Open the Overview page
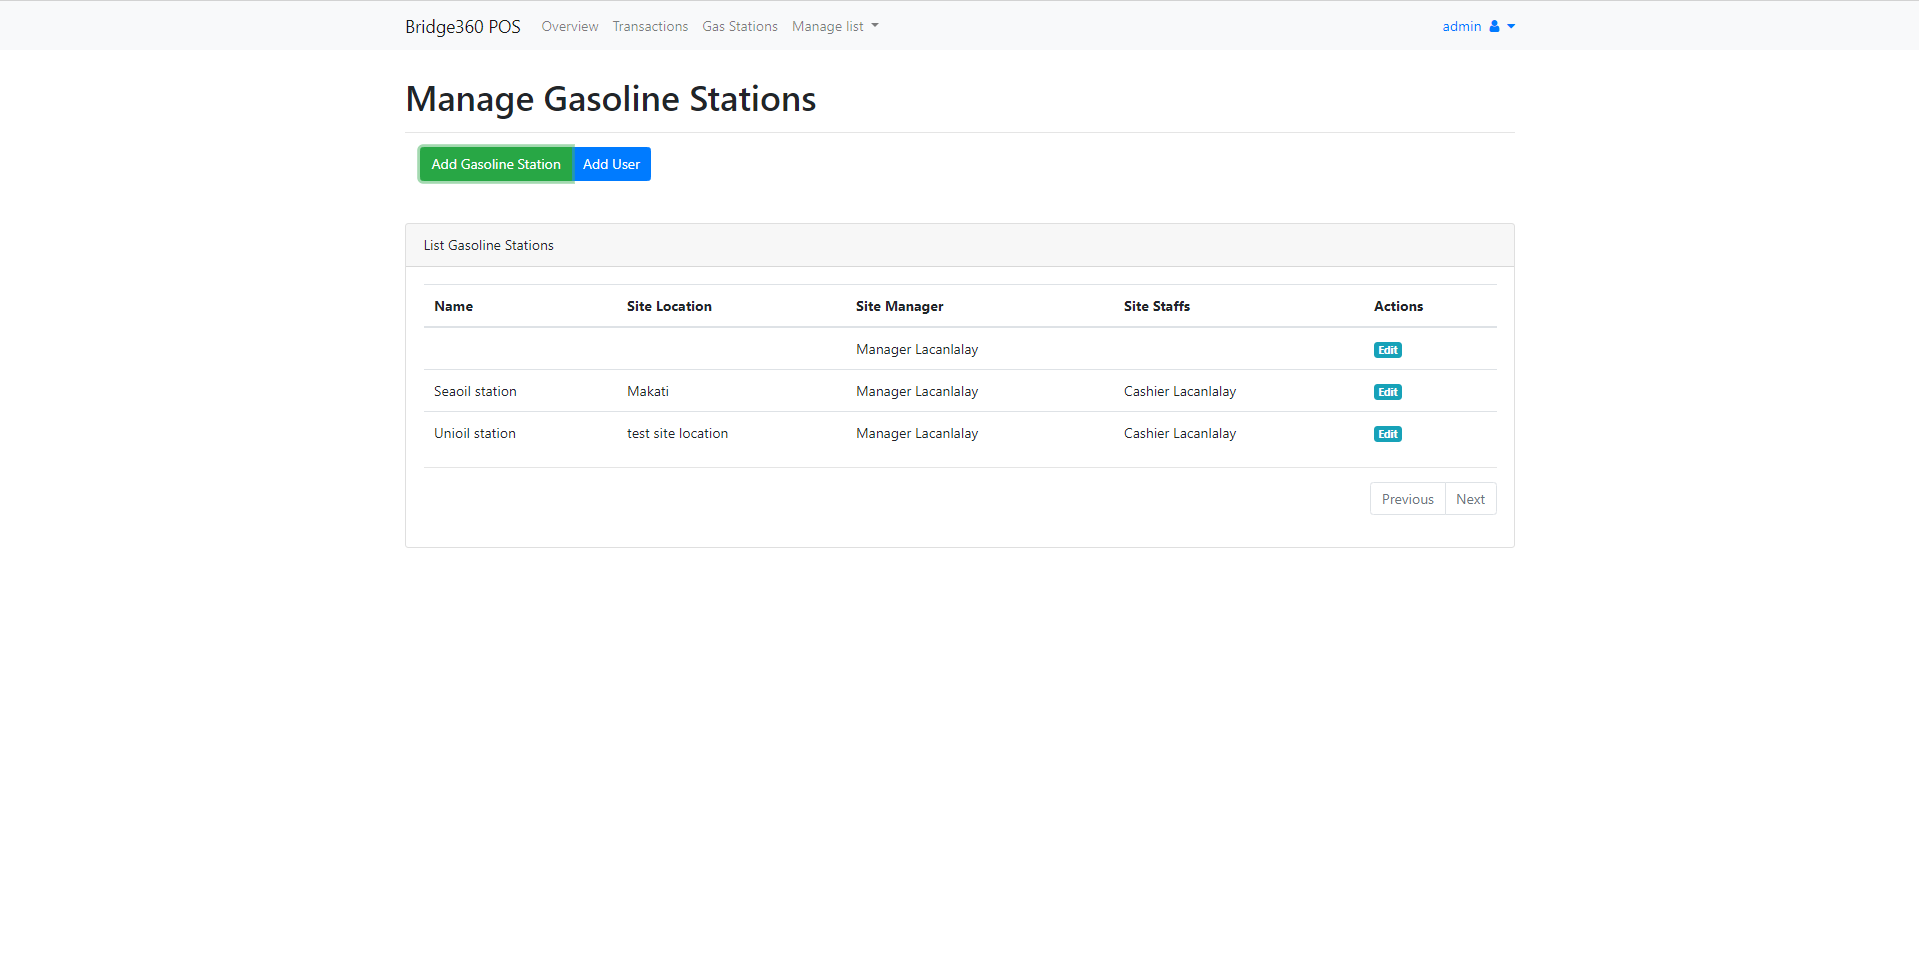 tap(570, 27)
